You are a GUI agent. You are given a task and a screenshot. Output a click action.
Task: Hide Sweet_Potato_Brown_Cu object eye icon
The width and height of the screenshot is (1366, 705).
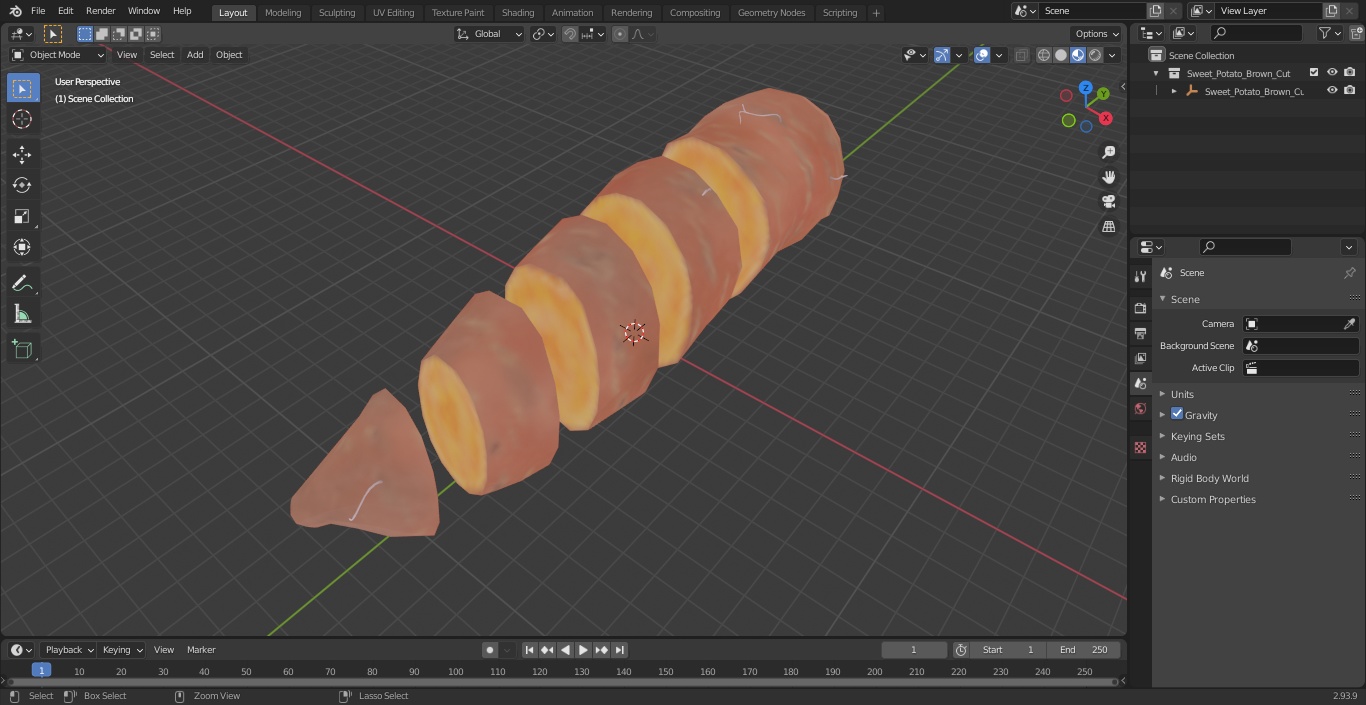tap(1332, 91)
